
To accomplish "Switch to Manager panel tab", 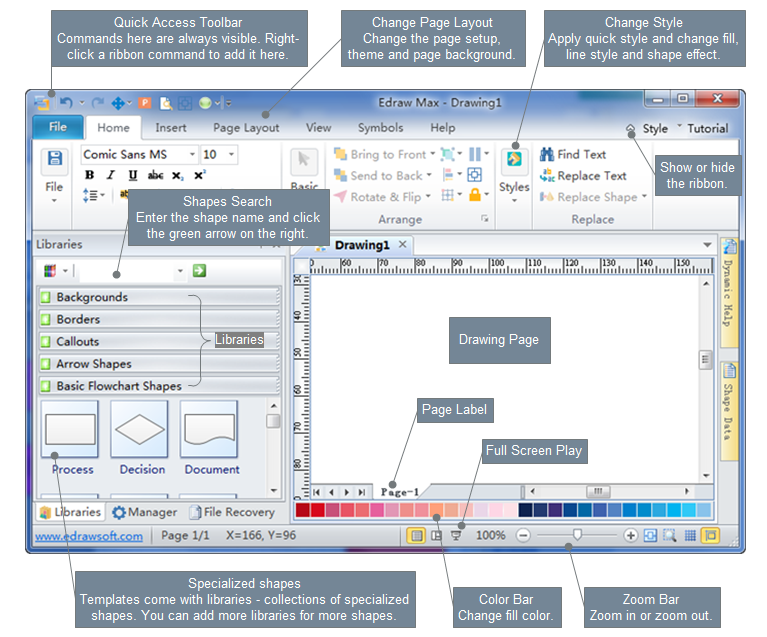I will (145, 512).
